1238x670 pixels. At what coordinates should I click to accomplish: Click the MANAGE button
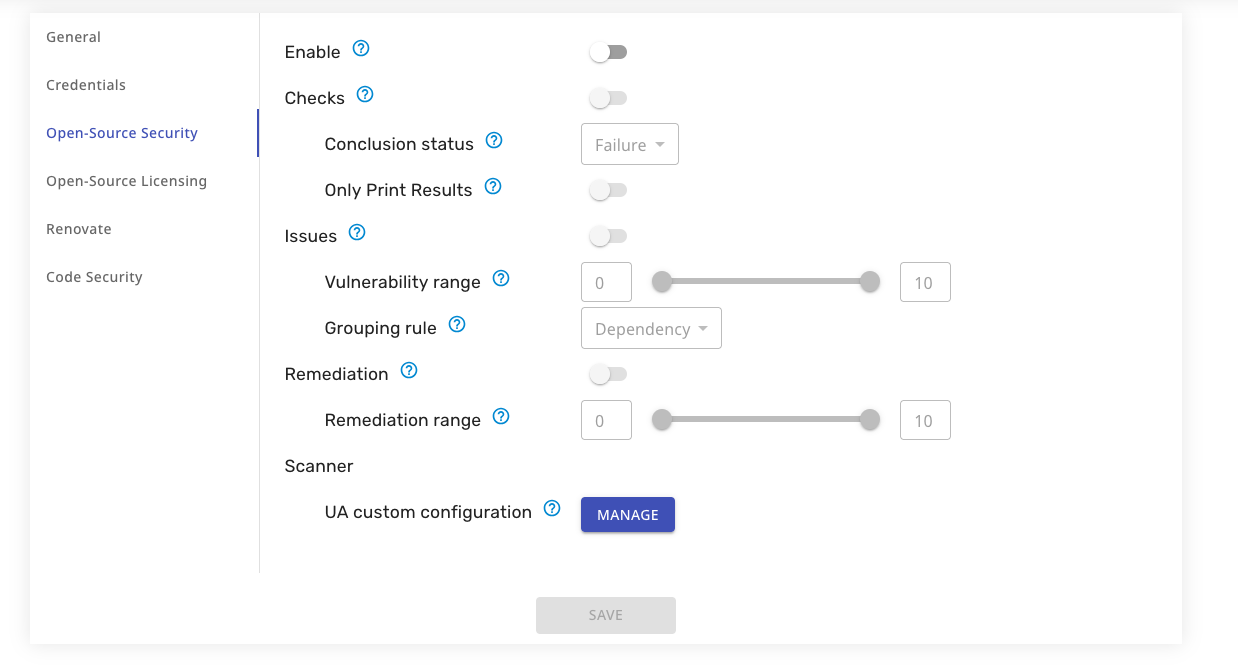click(628, 515)
